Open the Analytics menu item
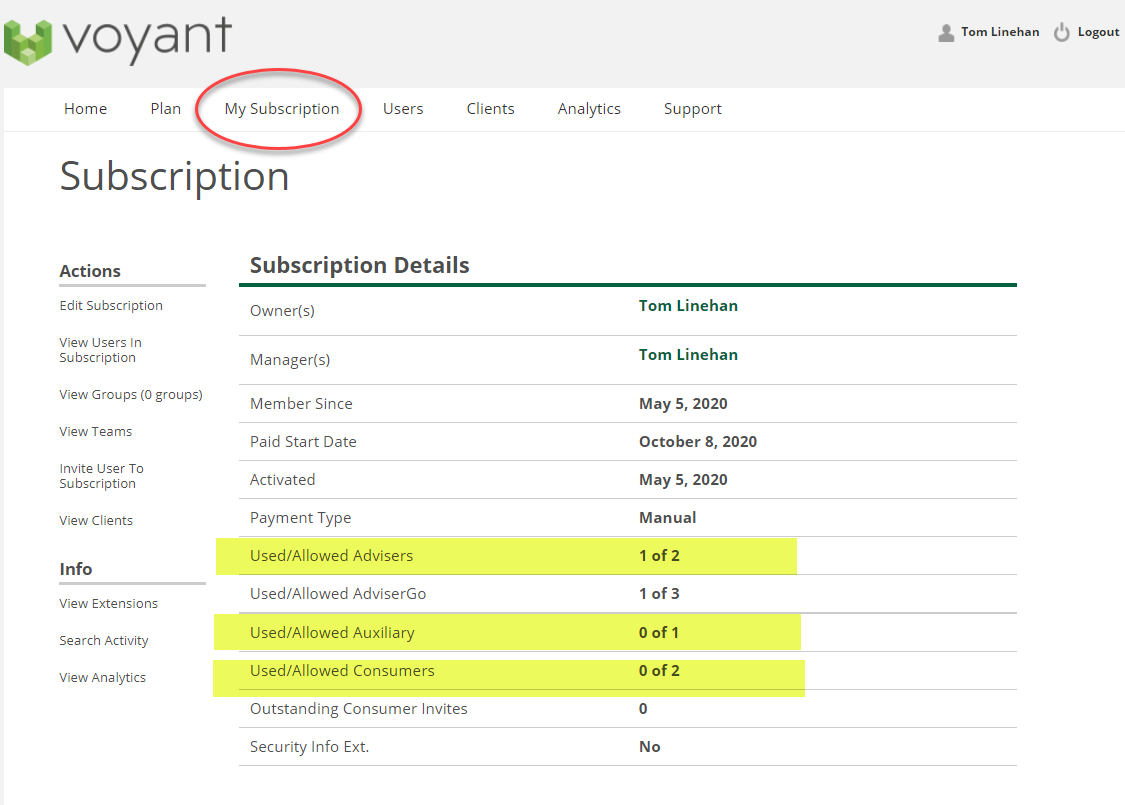Image resolution: width=1125 pixels, height=805 pixels. [x=589, y=109]
